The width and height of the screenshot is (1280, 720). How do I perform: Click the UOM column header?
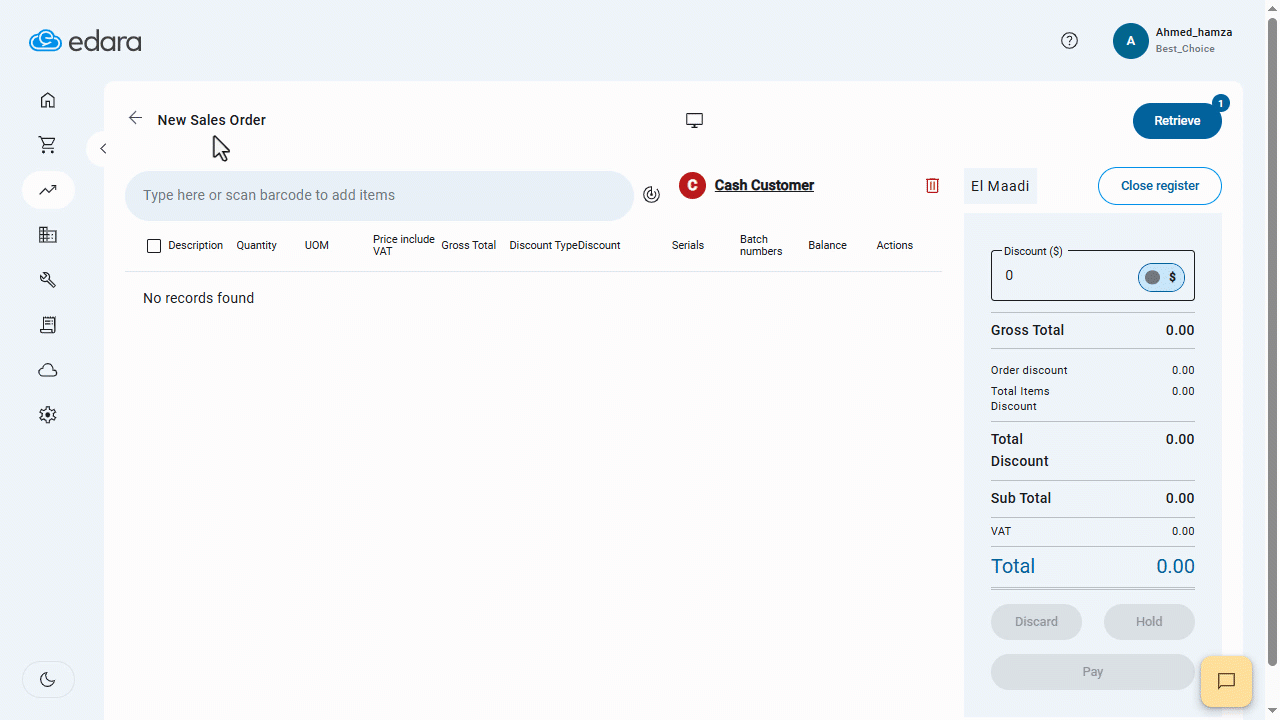pyautogui.click(x=317, y=245)
